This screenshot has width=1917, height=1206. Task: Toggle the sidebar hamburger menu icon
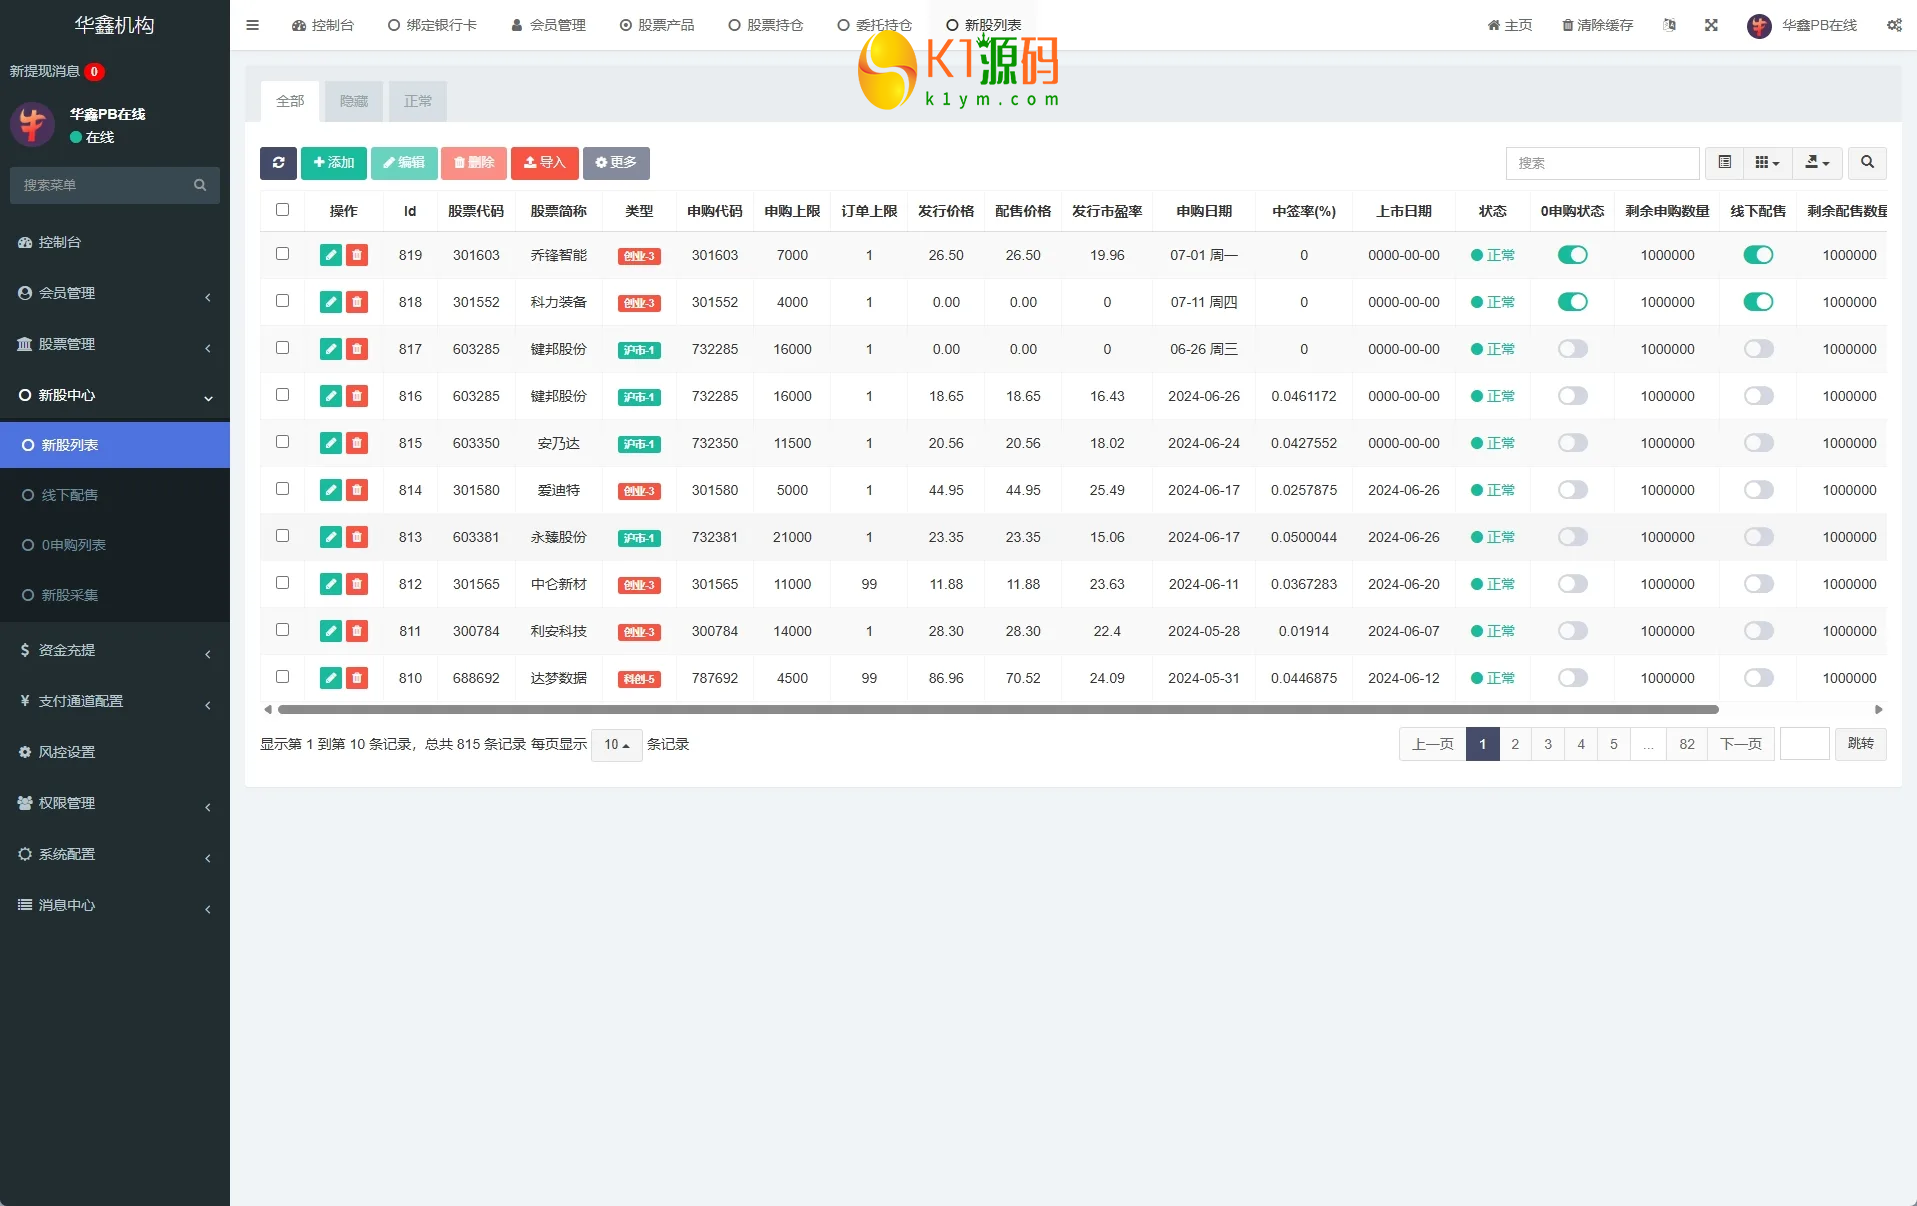click(252, 25)
